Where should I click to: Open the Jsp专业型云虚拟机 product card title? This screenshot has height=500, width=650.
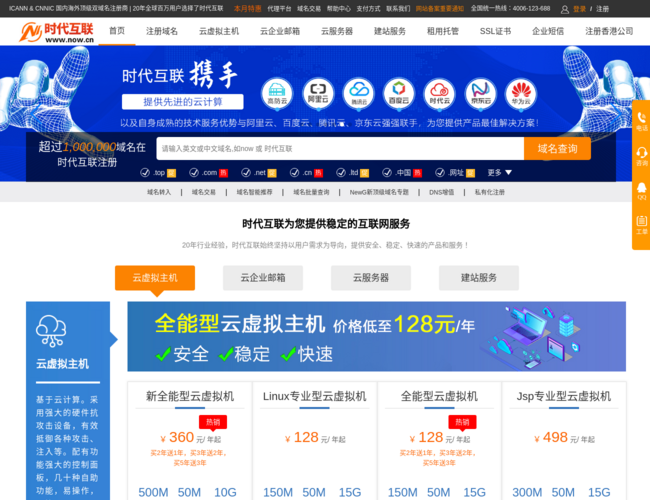point(564,396)
